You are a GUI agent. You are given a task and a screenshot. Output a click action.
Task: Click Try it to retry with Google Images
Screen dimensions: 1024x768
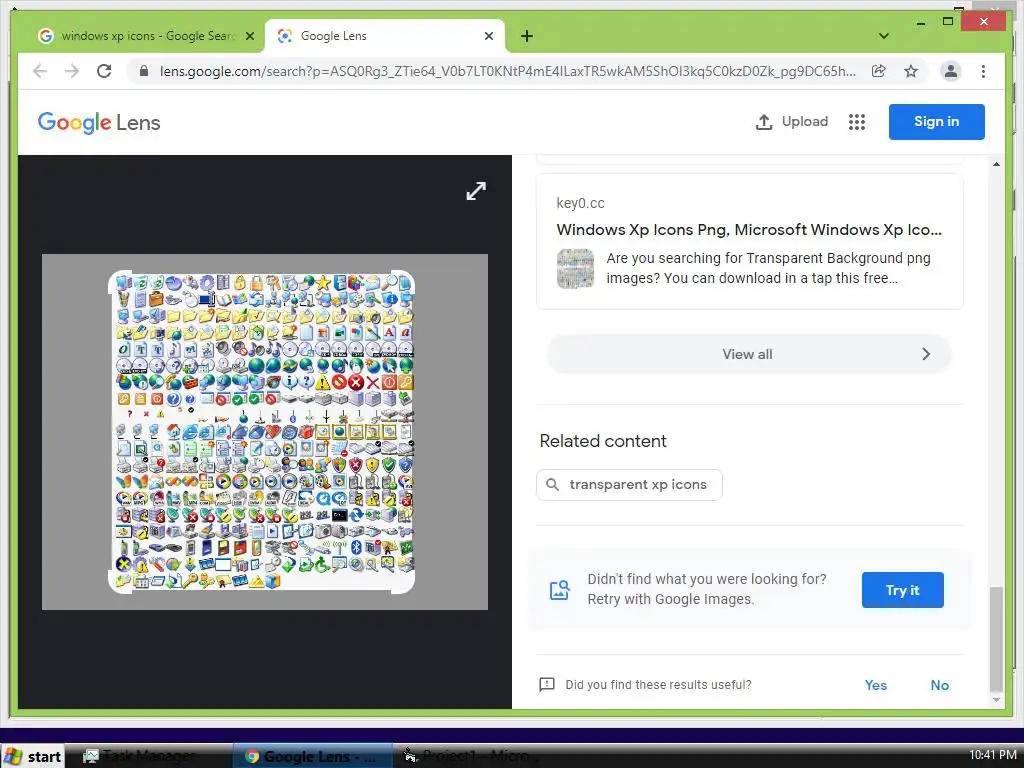click(903, 590)
